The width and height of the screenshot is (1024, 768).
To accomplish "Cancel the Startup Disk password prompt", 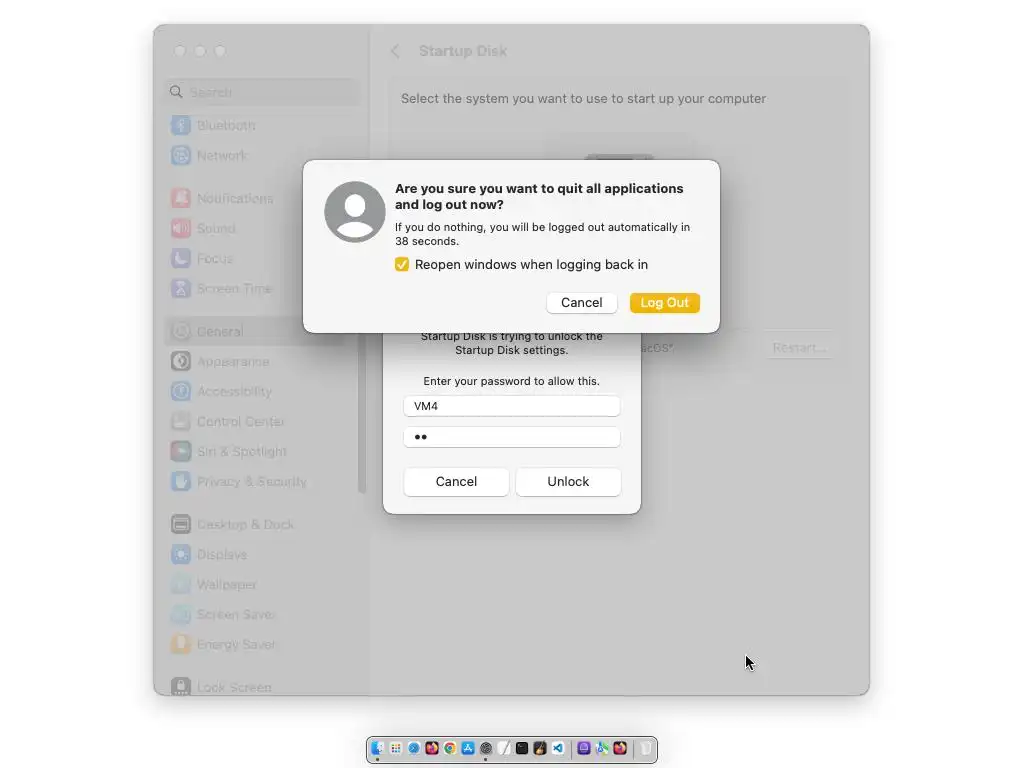I will coord(456,482).
